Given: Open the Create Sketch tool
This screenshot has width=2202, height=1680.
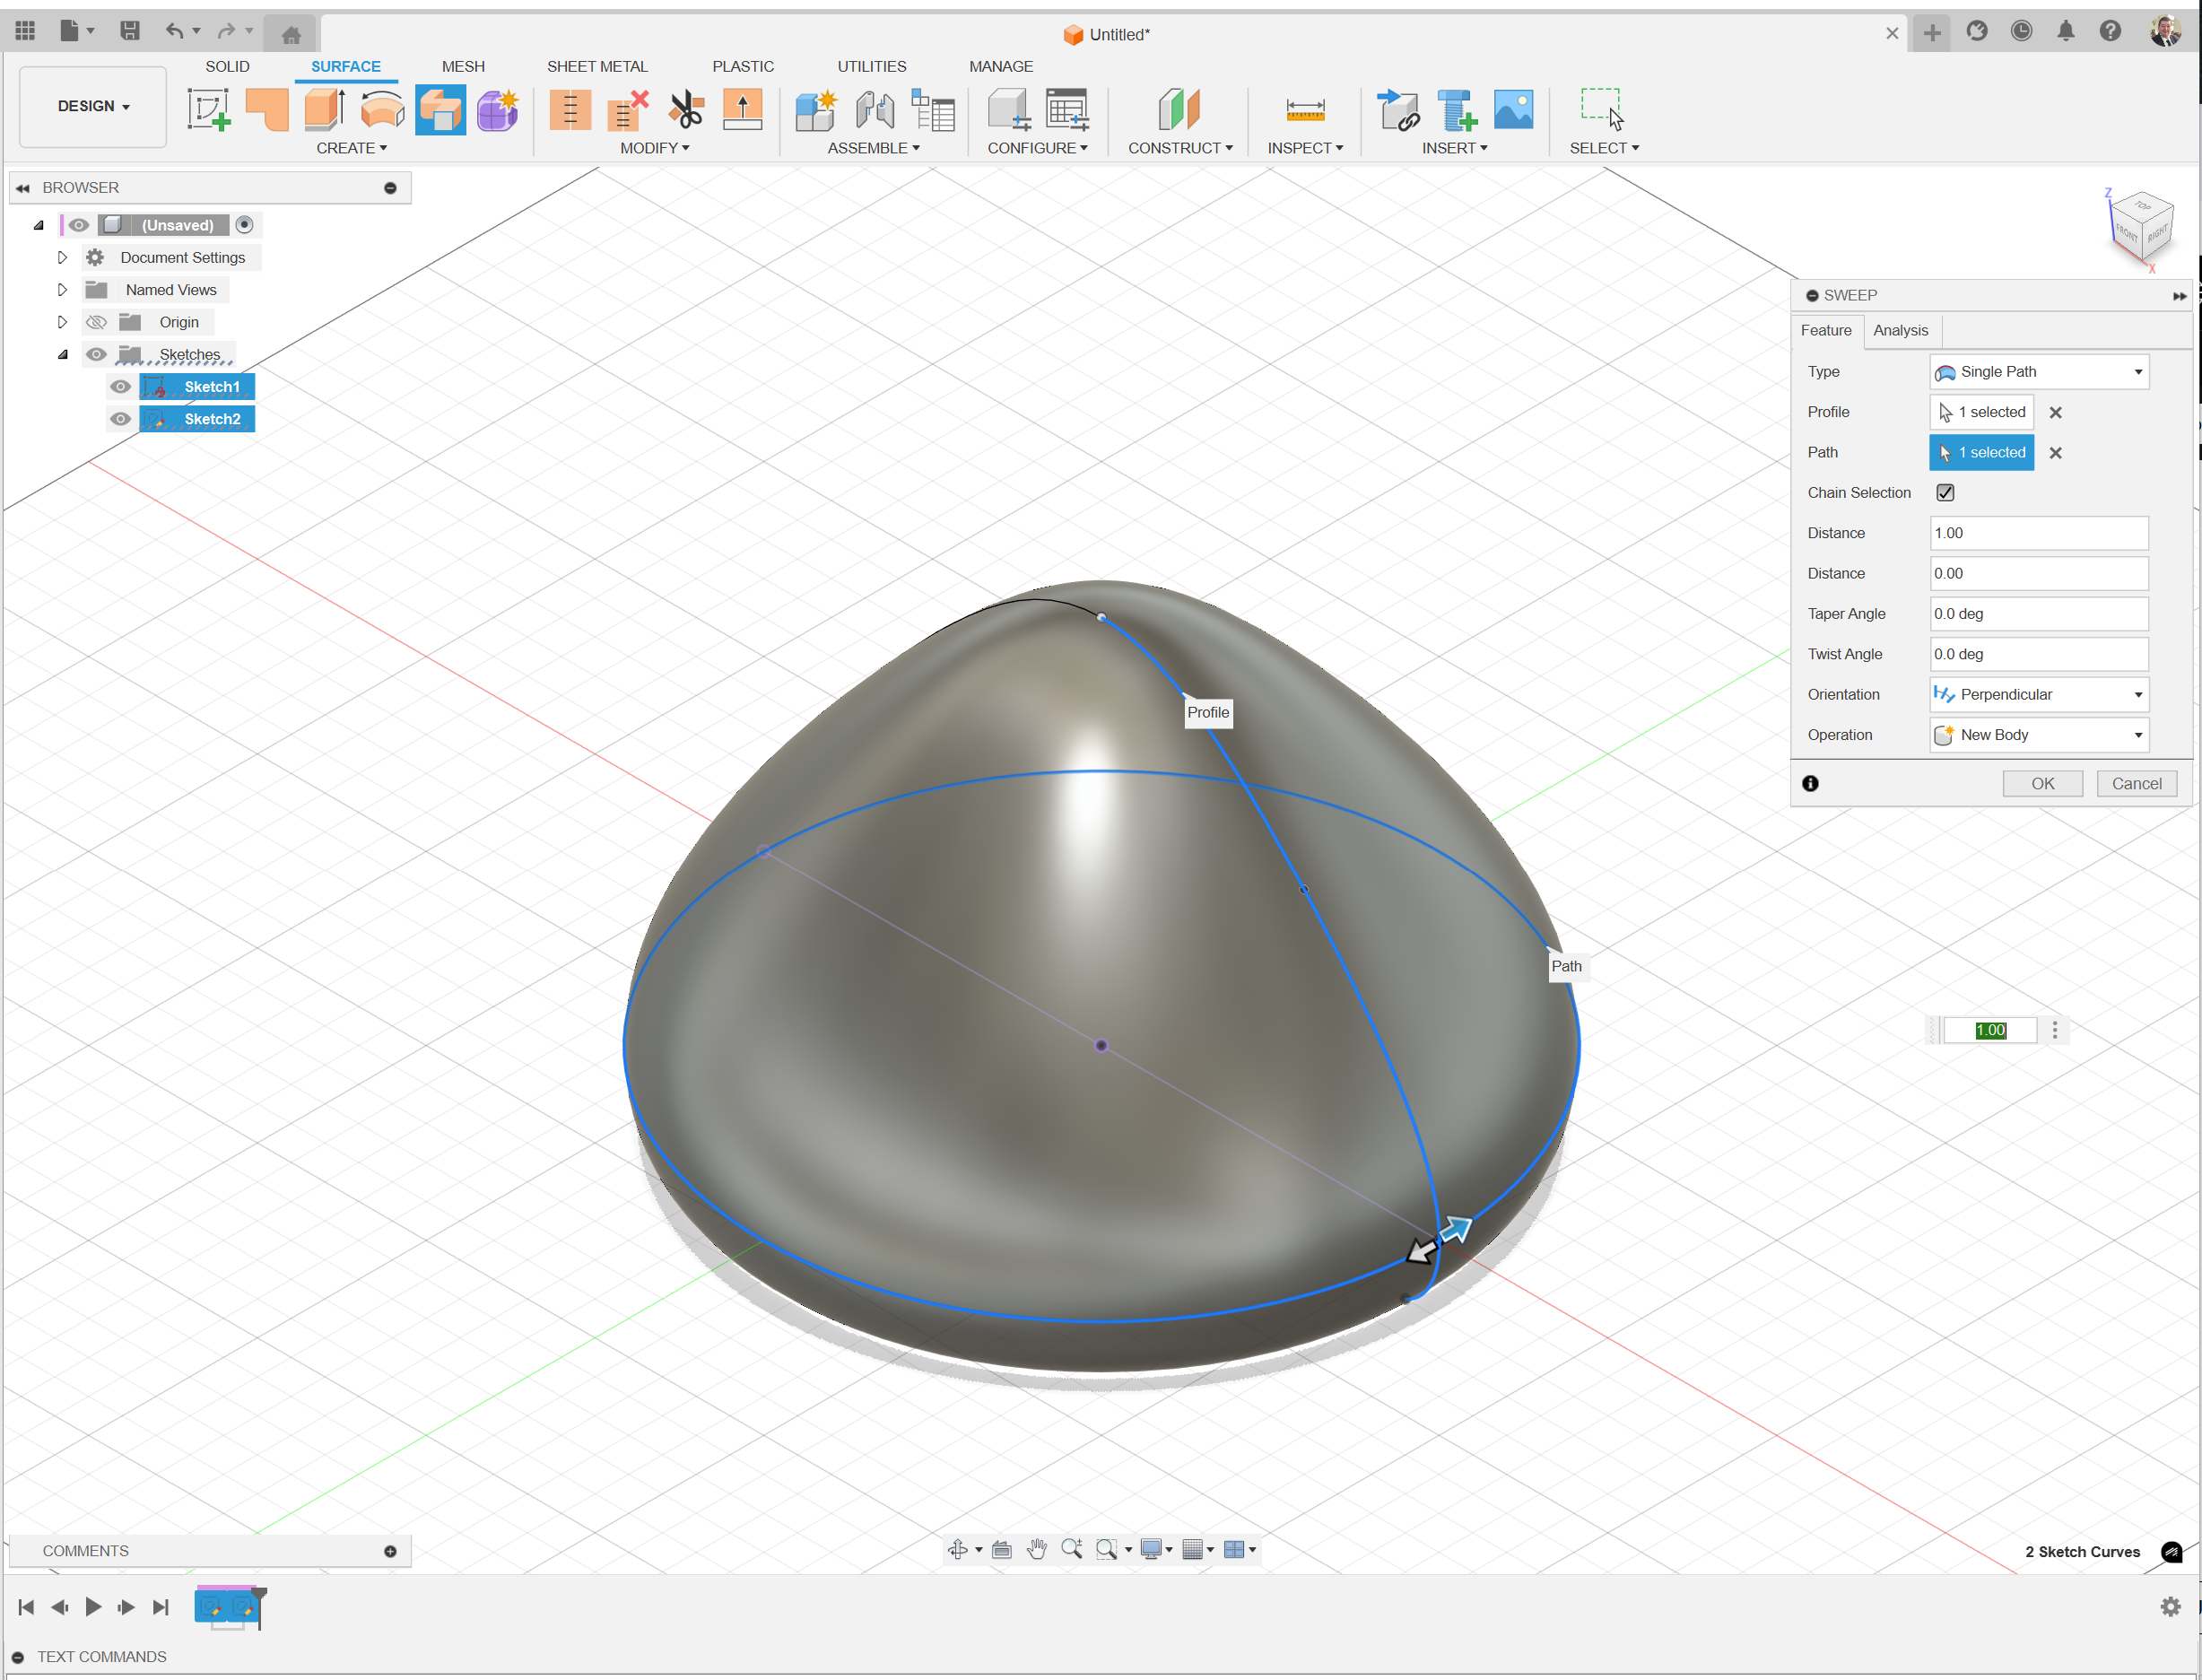Looking at the screenshot, I should point(209,110).
